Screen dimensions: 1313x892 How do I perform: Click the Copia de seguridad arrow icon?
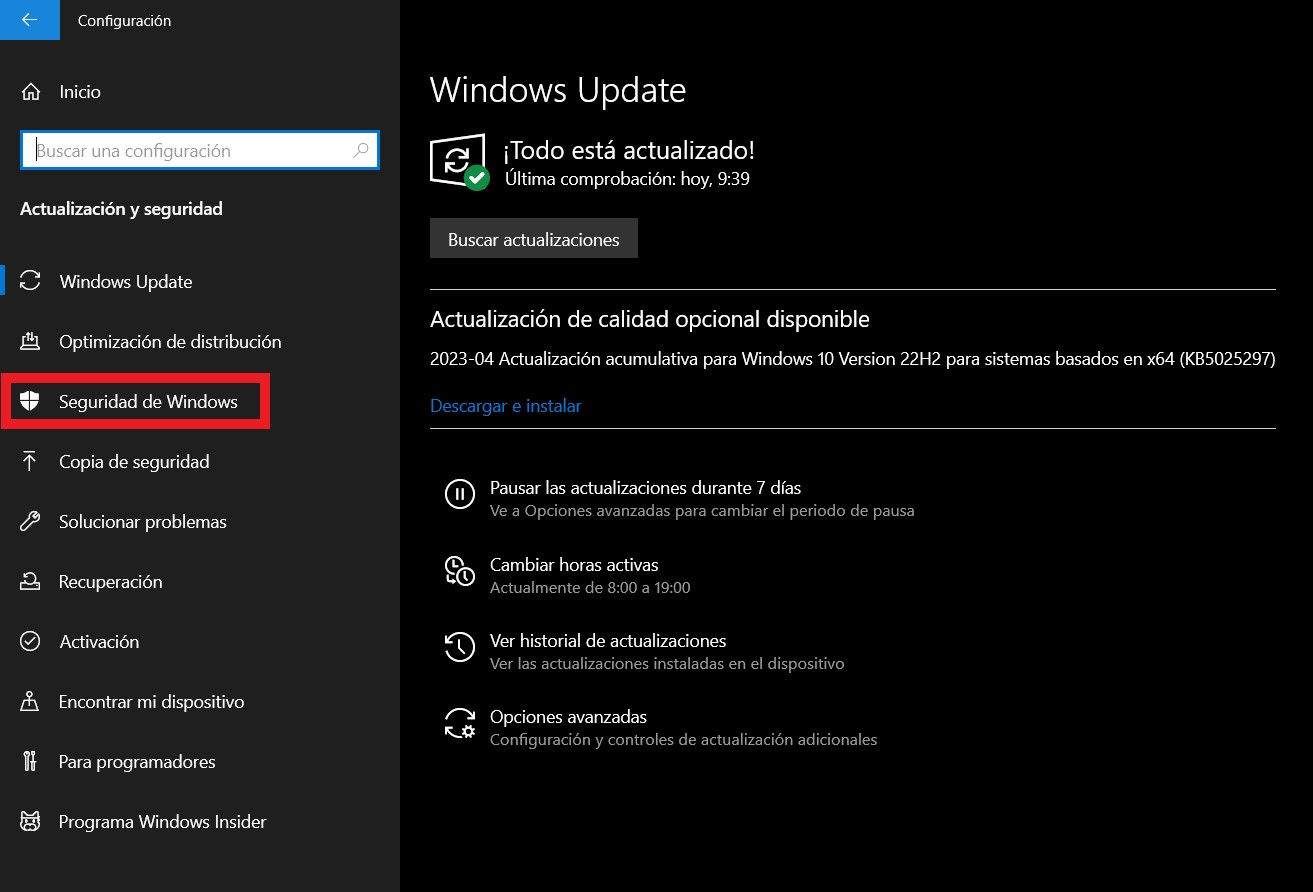tap(30, 461)
